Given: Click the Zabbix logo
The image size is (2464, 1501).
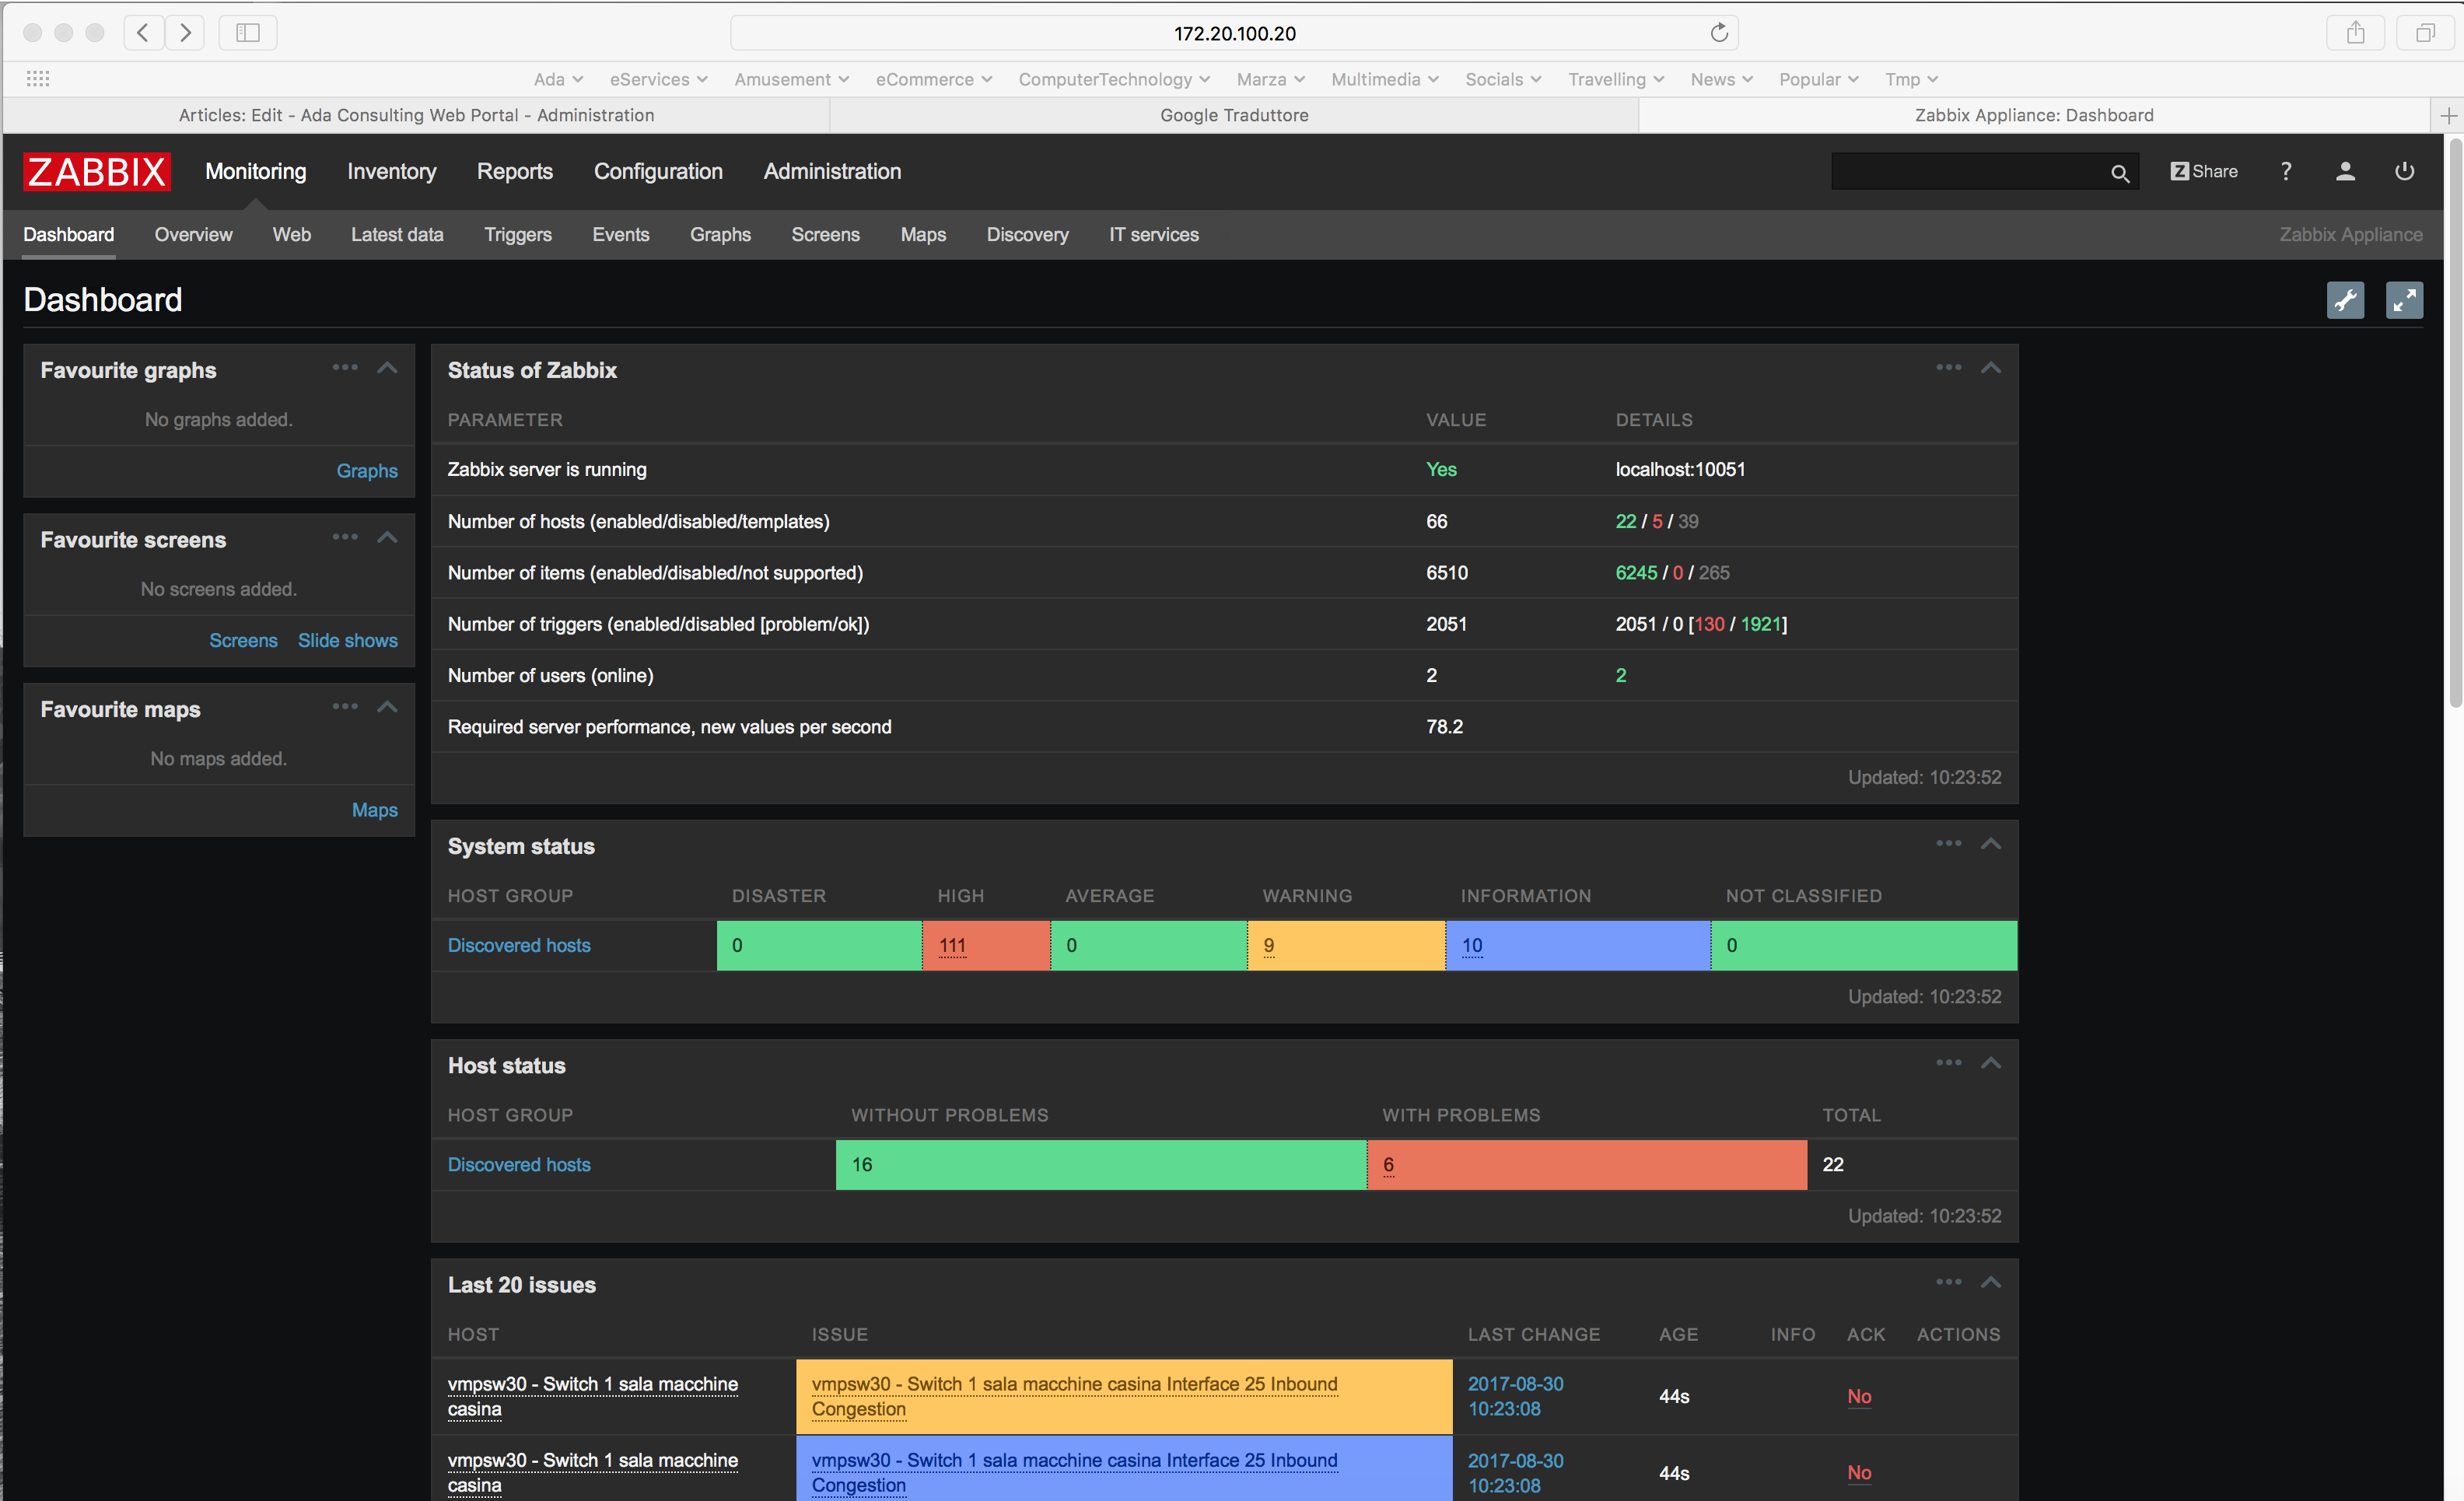Looking at the screenshot, I should tap(97, 171).
